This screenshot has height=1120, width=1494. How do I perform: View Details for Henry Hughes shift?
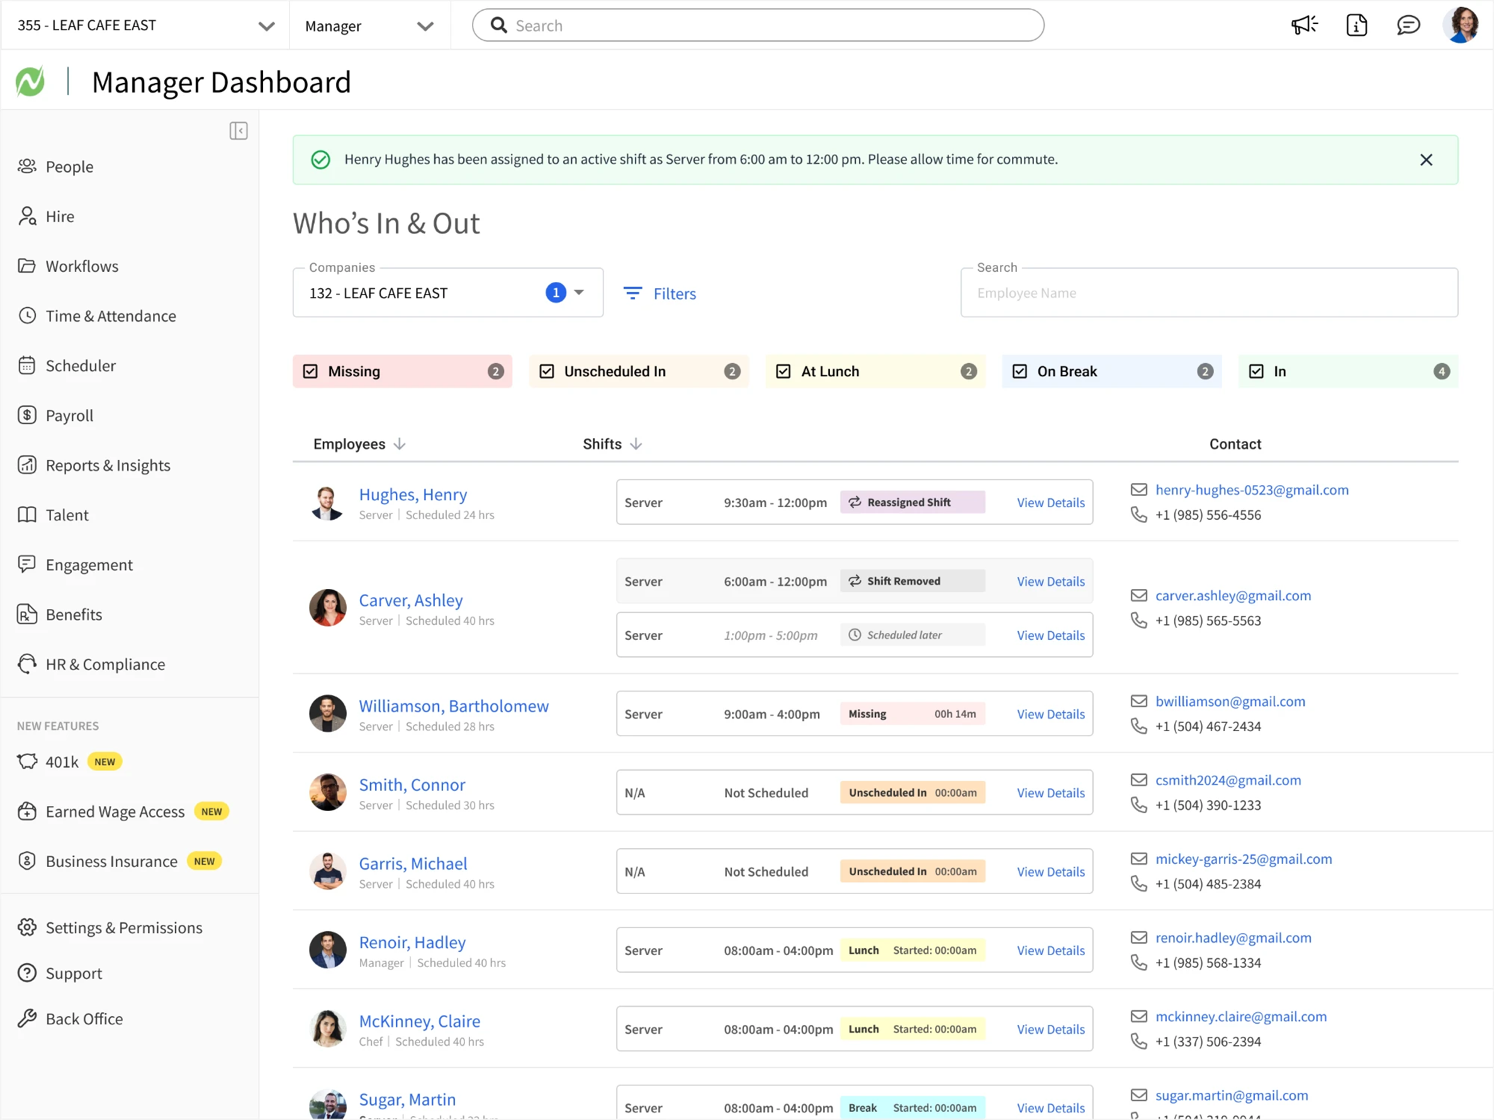1050,503
